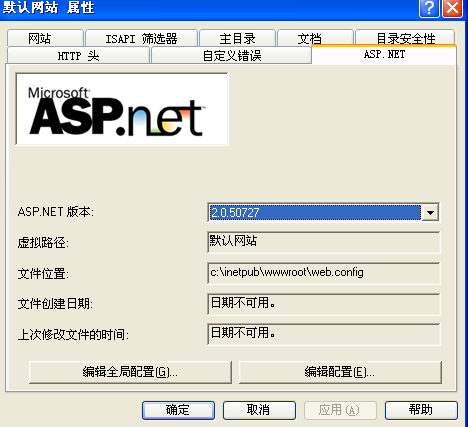Viewport: 468px width, 427px height.
Task: Cancel with the 取消 button
Action: coord(259,410)
